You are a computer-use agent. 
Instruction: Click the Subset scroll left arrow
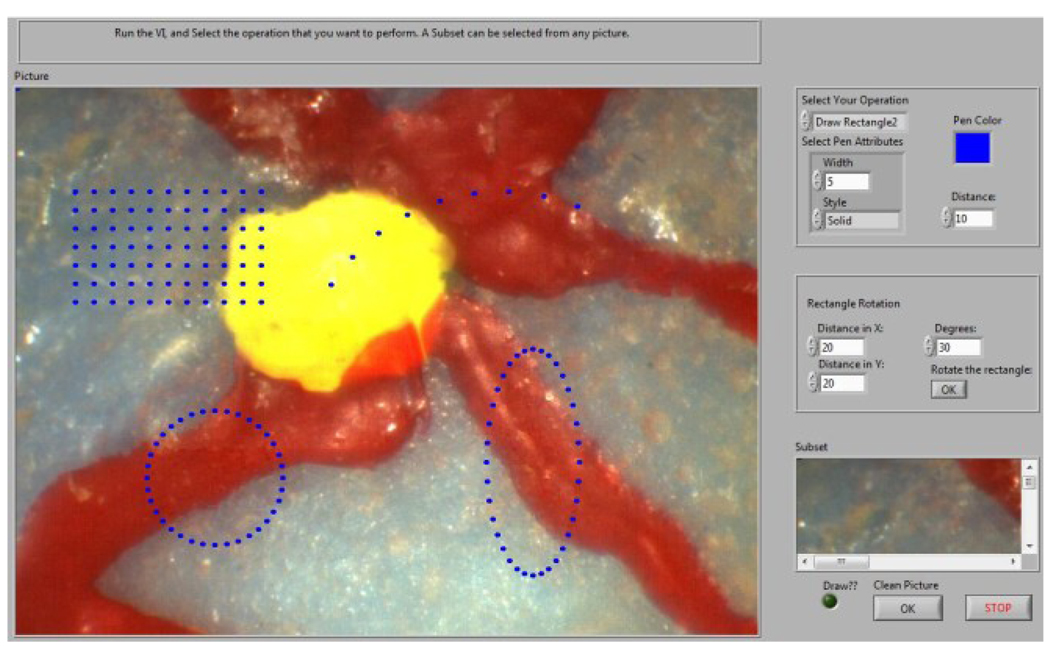tap(804, 562)
